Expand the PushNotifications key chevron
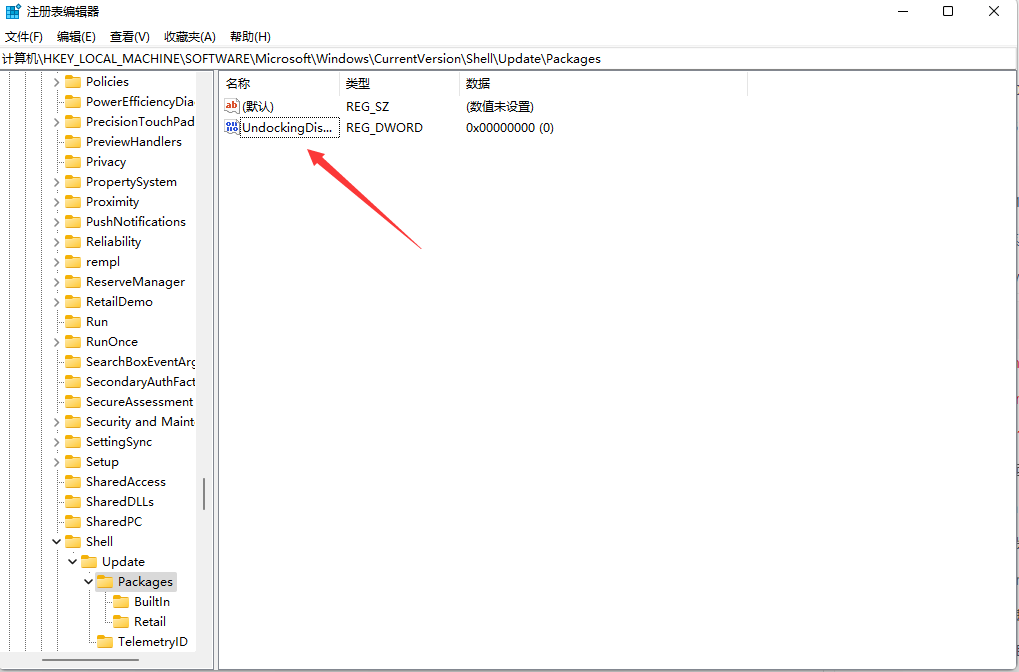The width and height of the screenshot is (1019, 672). pos(59,221)
